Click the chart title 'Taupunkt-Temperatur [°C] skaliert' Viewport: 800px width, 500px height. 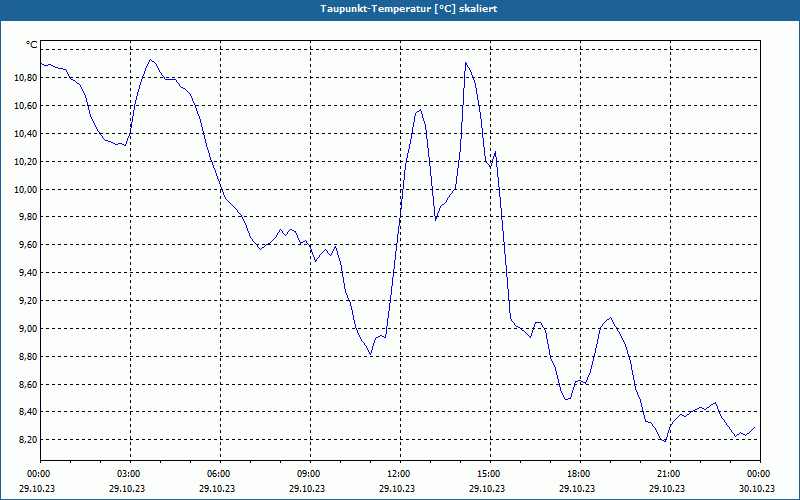409,9
